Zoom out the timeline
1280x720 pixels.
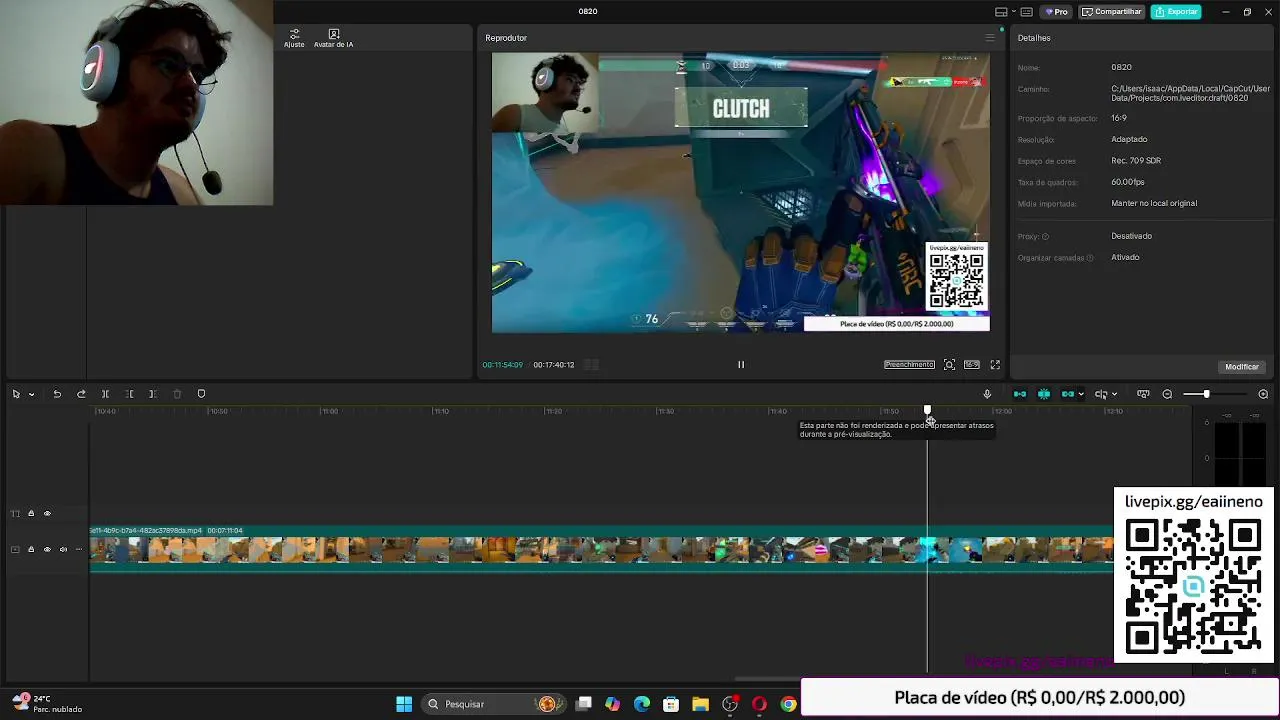[x=1167, y=394]
